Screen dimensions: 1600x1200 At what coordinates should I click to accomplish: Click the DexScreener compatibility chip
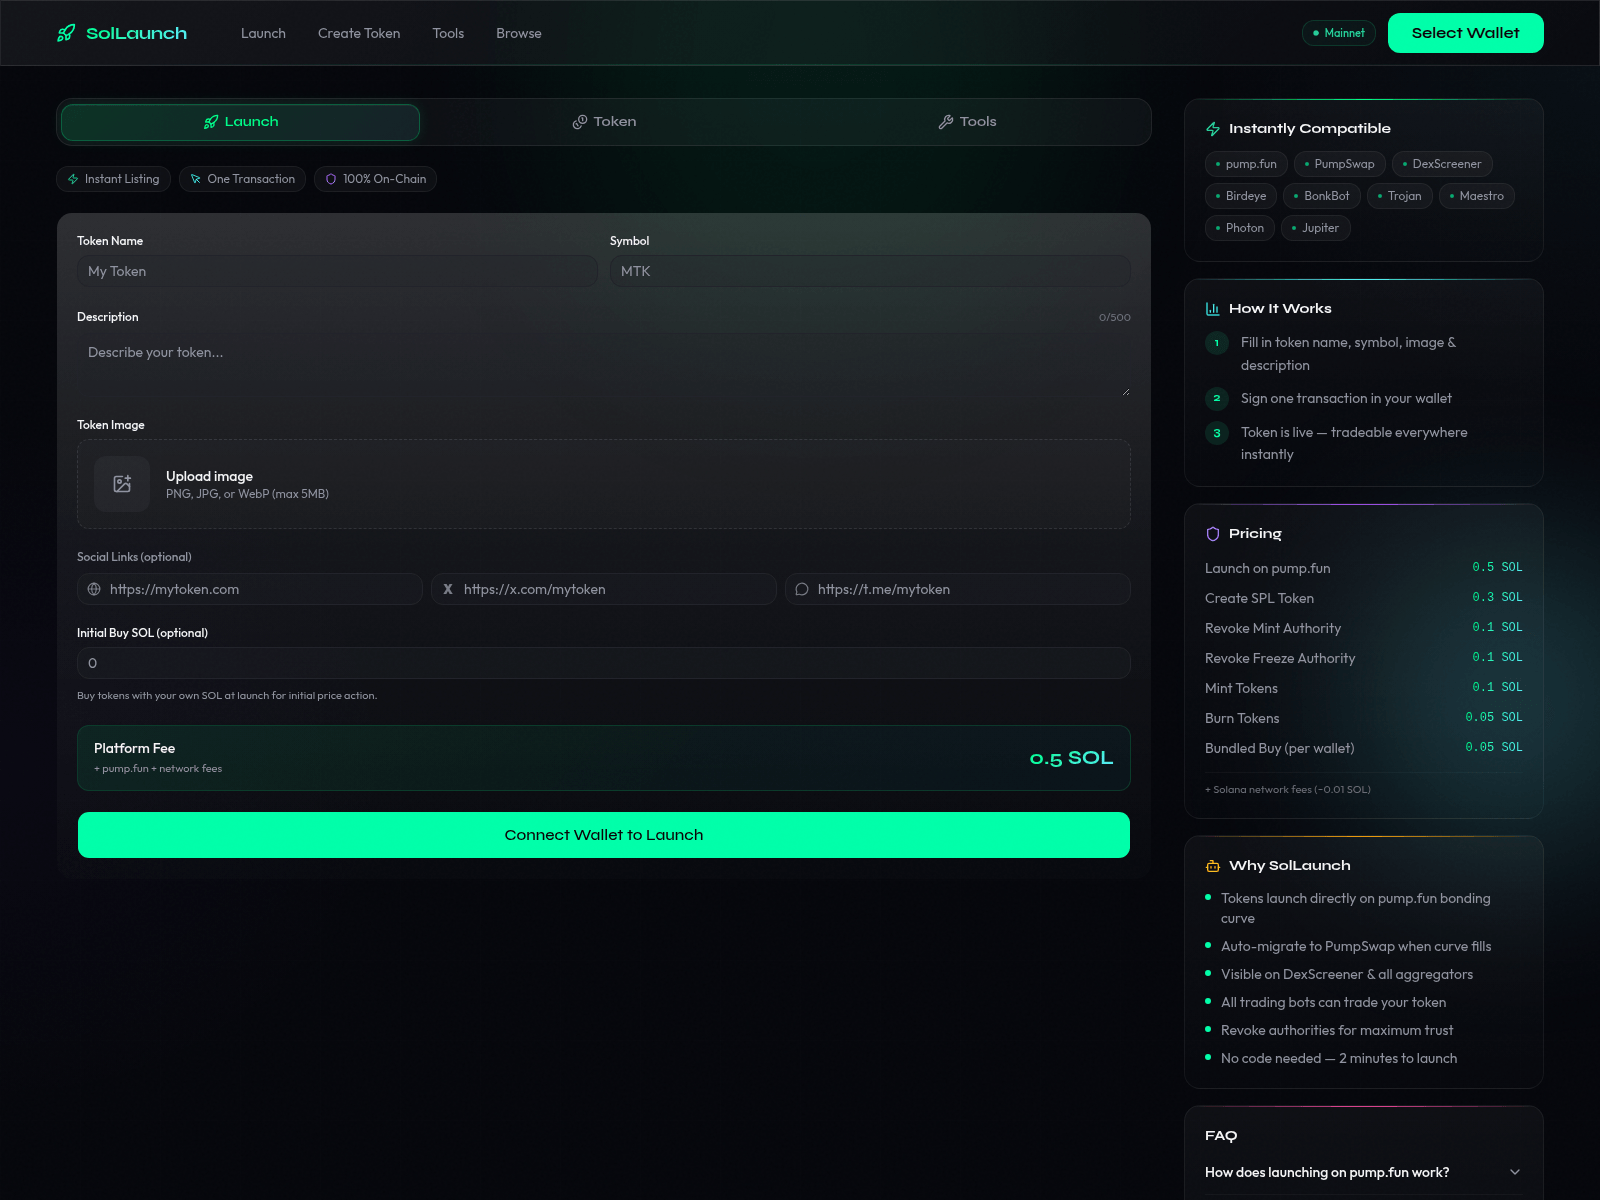(1442, 164)
